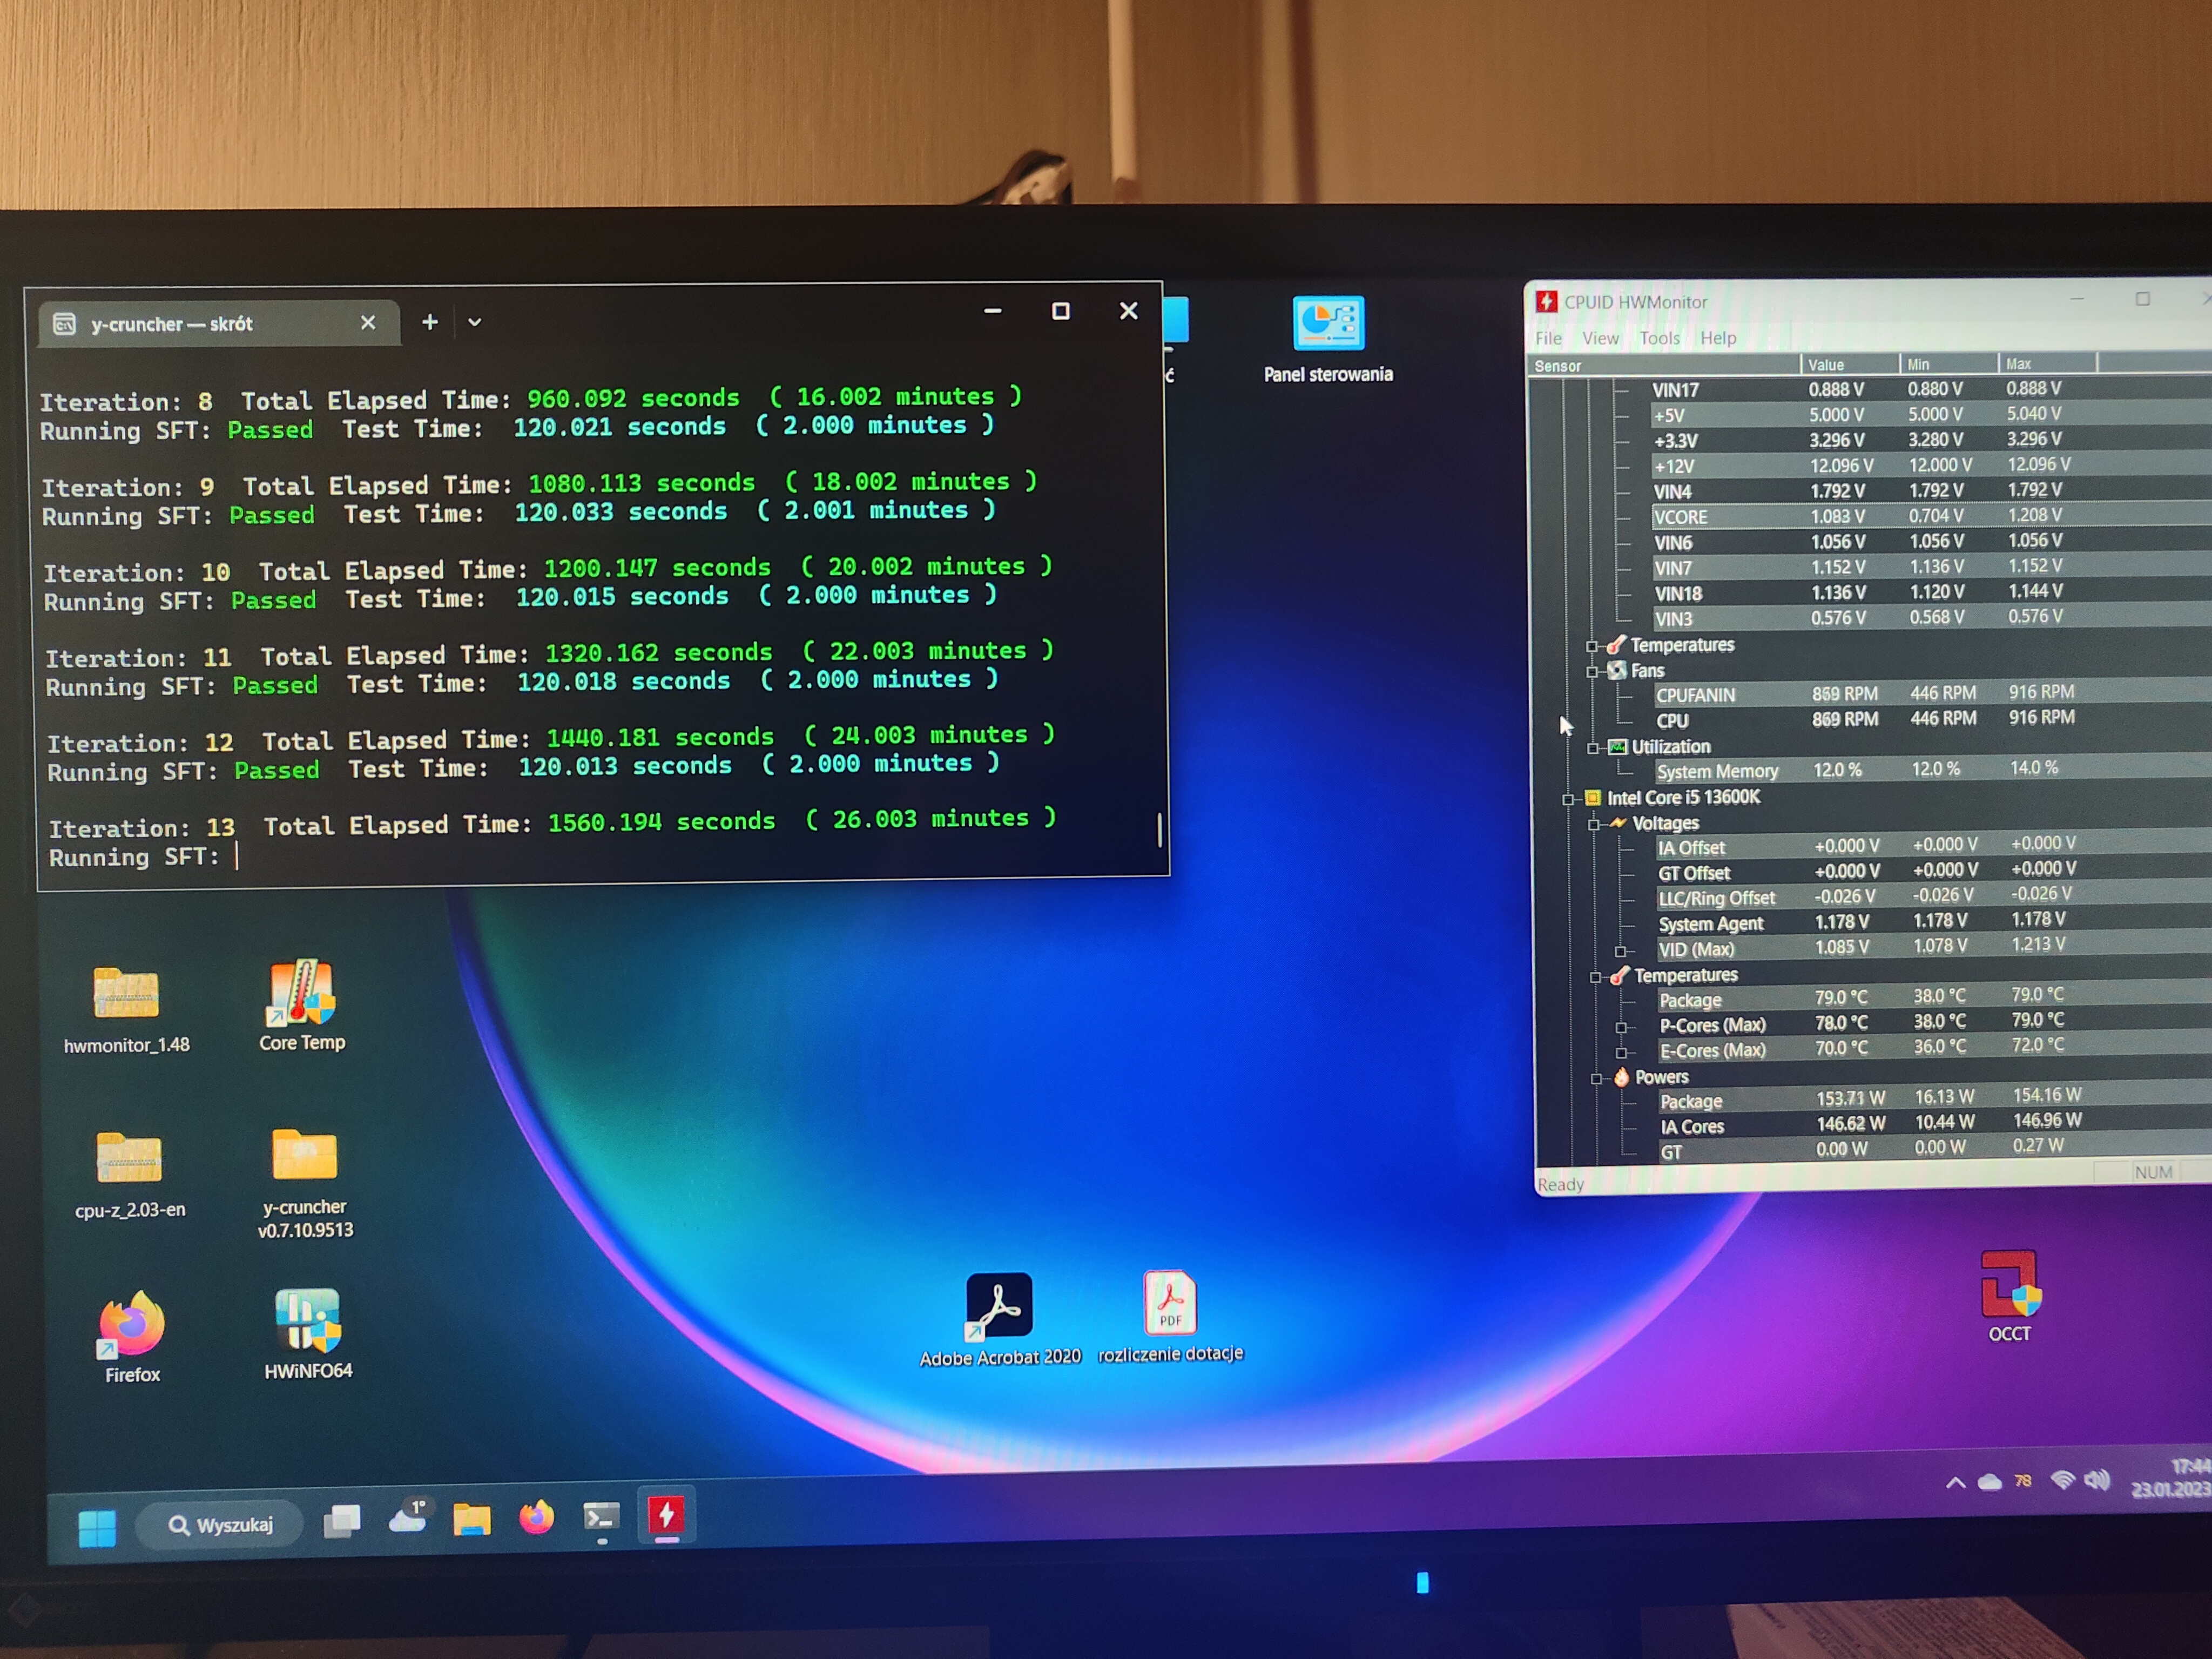Launch HWiNFO64 desktop shortcut
2212x1659 pixels.
coord(308,1333)
